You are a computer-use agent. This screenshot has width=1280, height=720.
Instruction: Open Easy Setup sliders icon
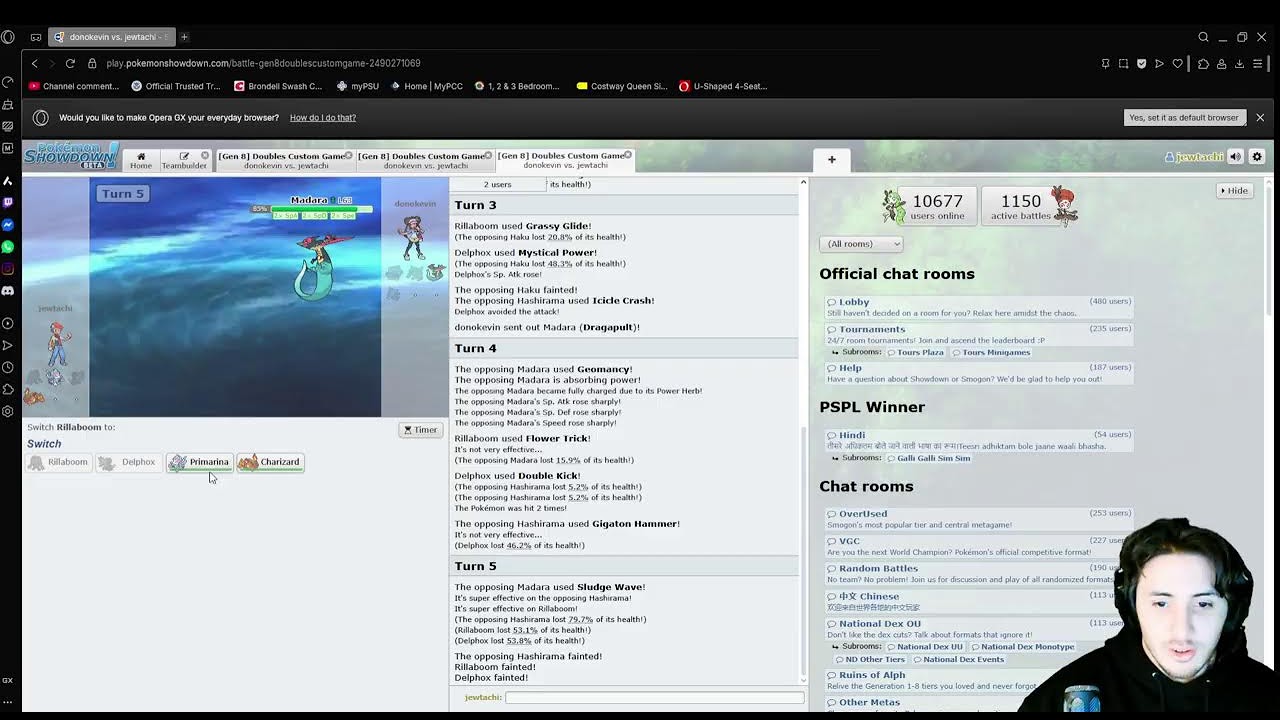(x=1258, y=63)
